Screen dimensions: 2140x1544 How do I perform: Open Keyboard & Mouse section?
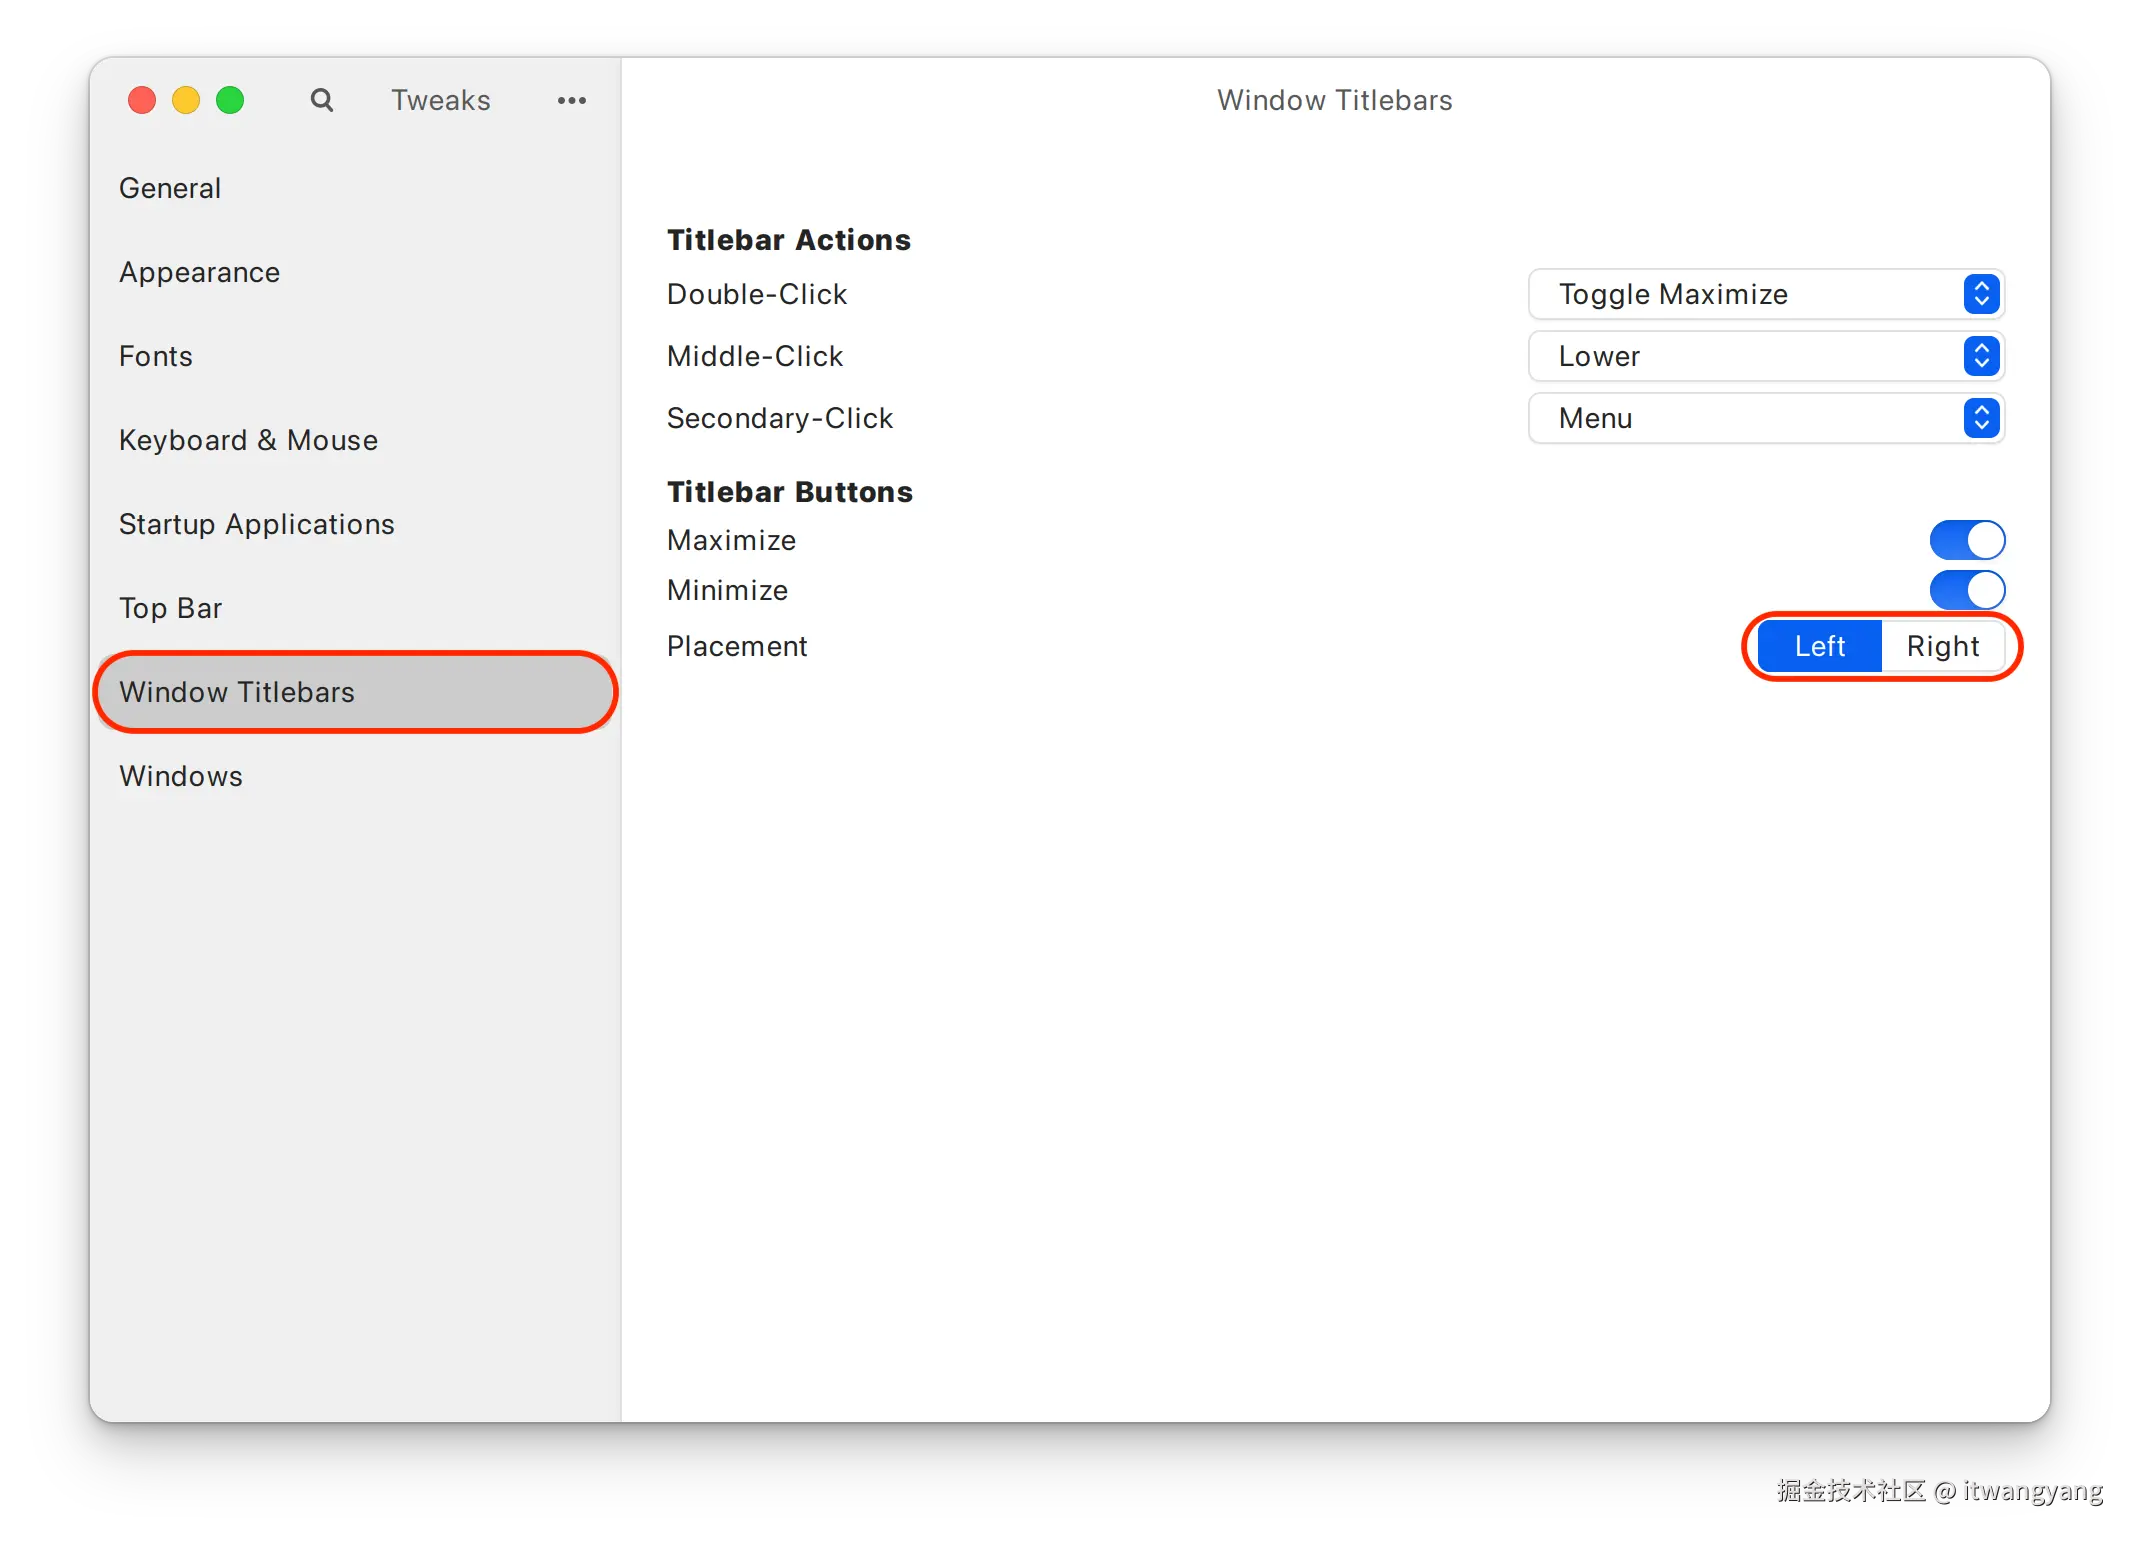click(248, 440)
